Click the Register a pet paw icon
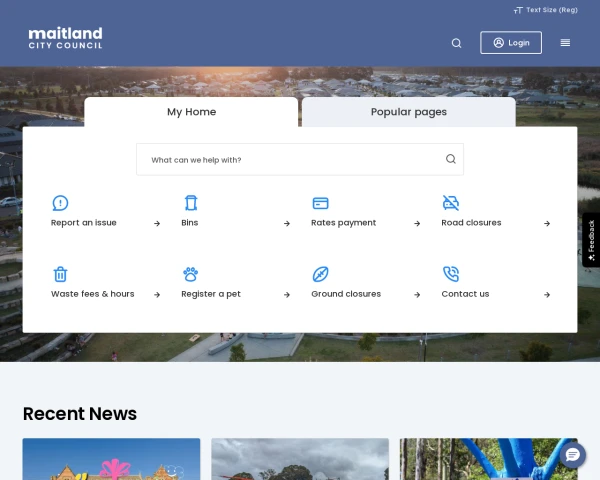This screenshot has width=600, height=480. [190, 274]
